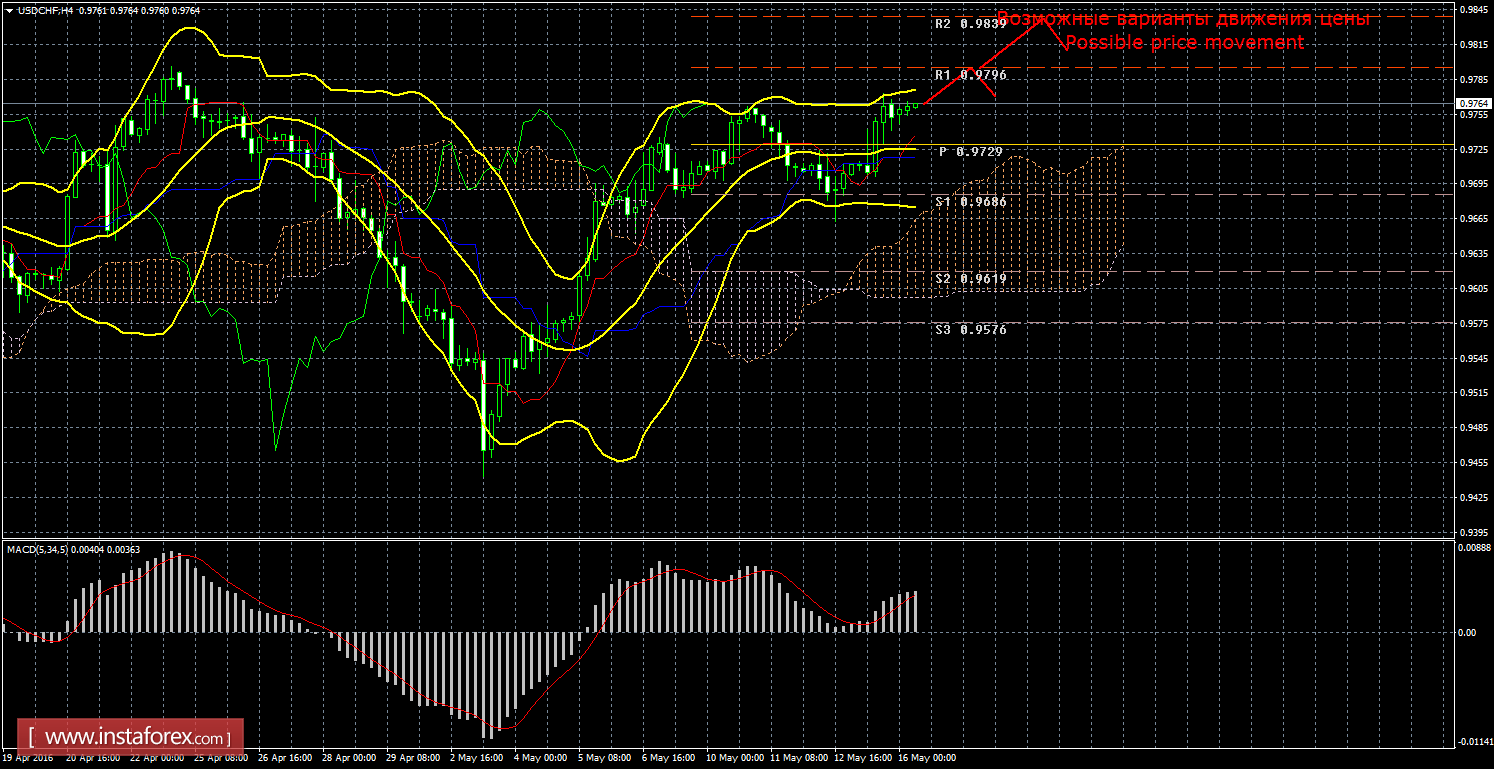1494x769 pixels.
Task: Click the 10 May 00:00 time label
Action: pos(735,758)
